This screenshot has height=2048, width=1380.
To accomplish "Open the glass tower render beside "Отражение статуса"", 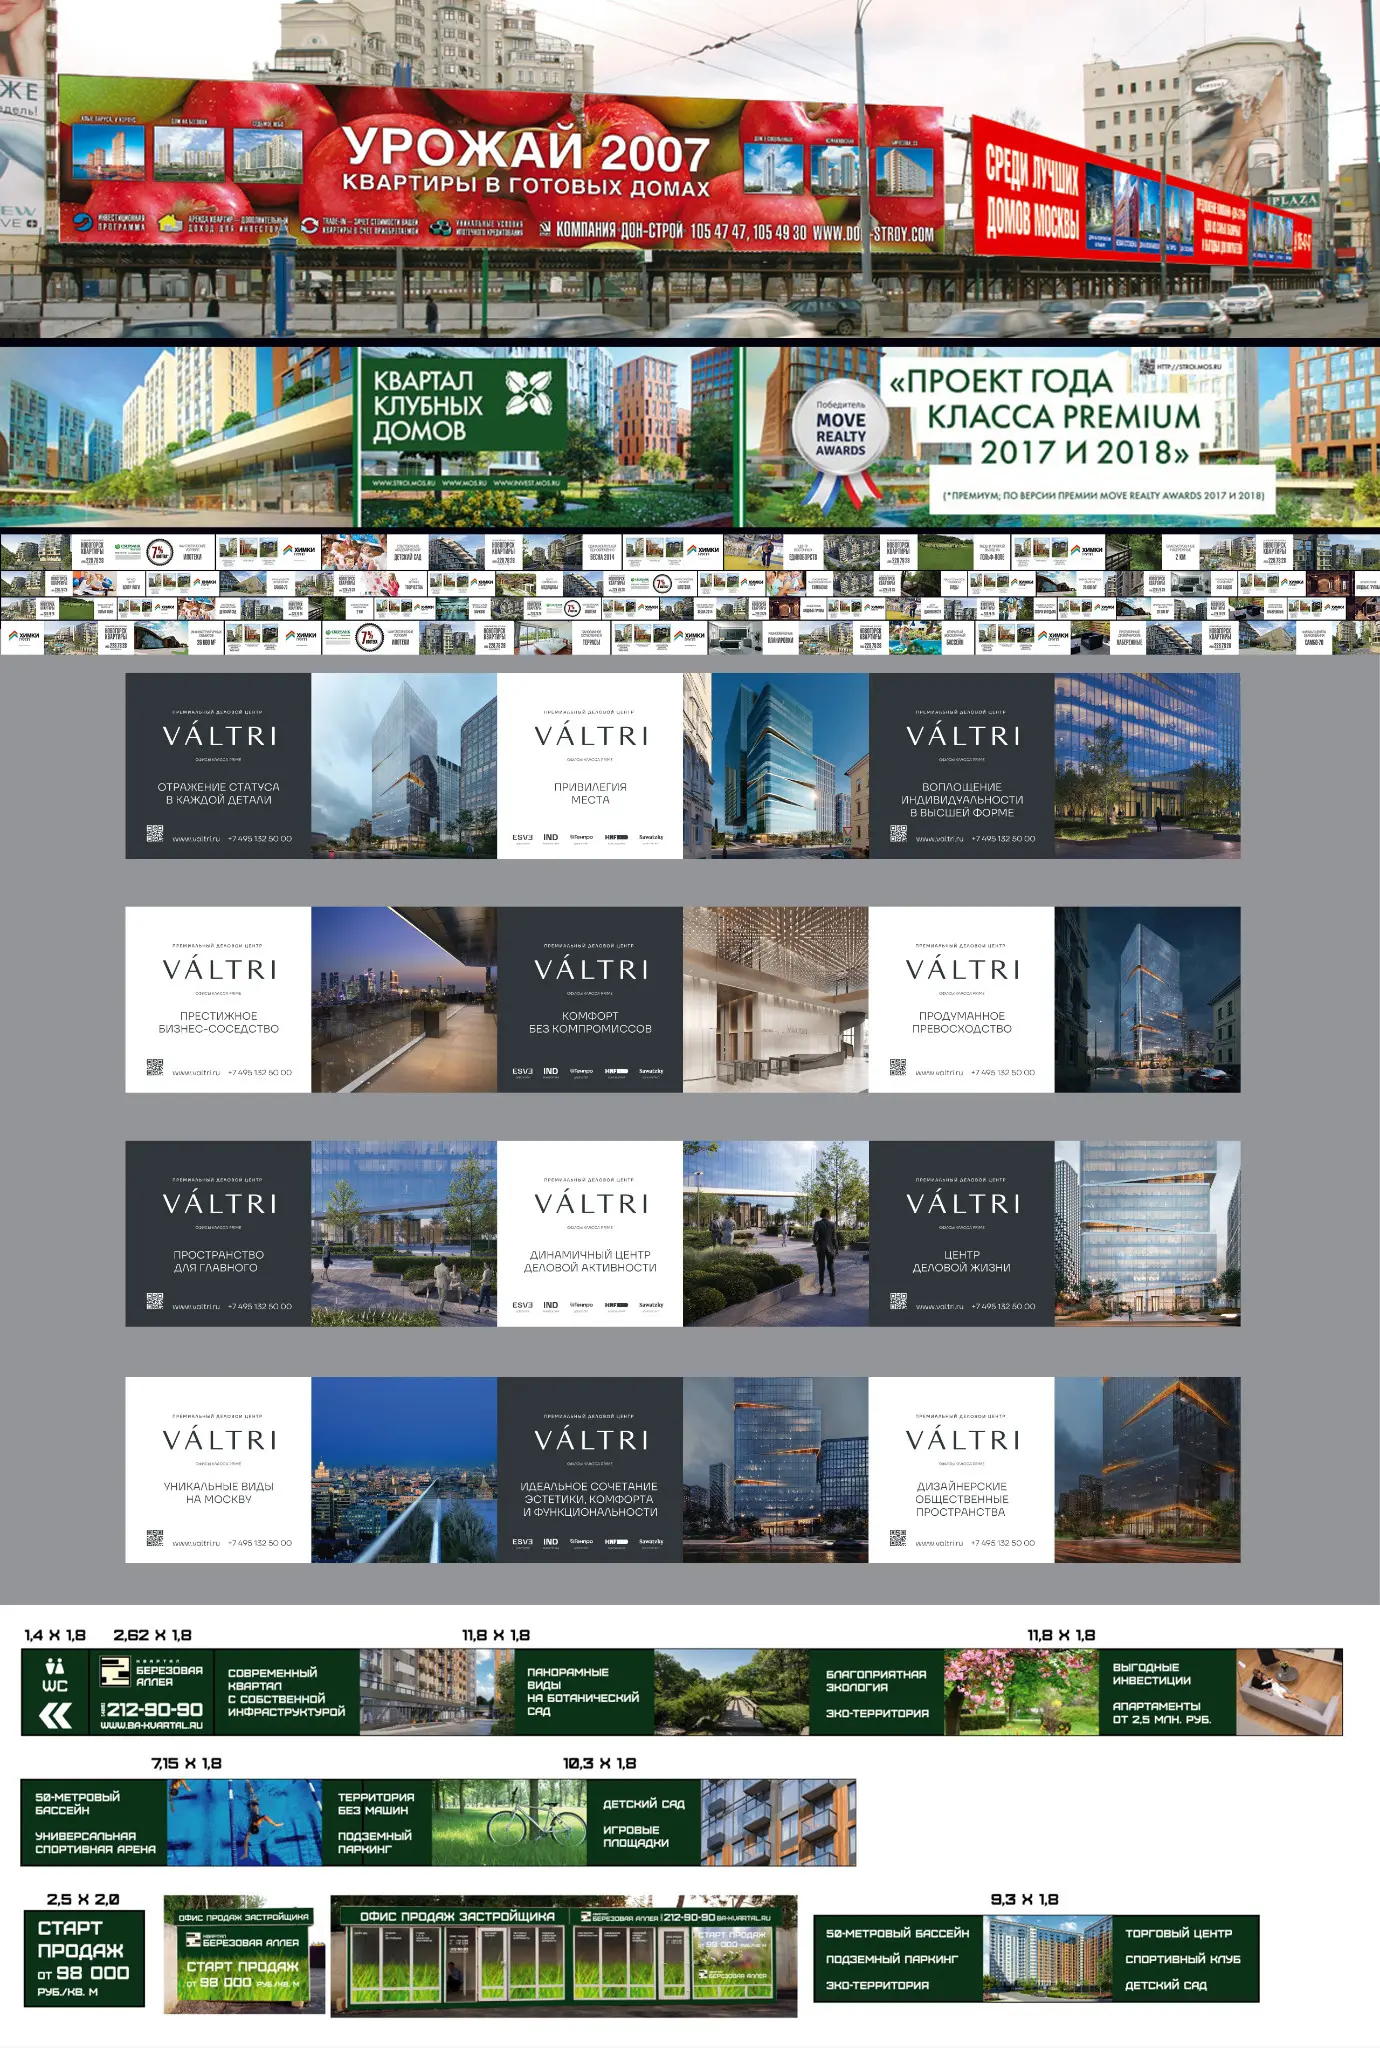I will (x=404, y=766).
